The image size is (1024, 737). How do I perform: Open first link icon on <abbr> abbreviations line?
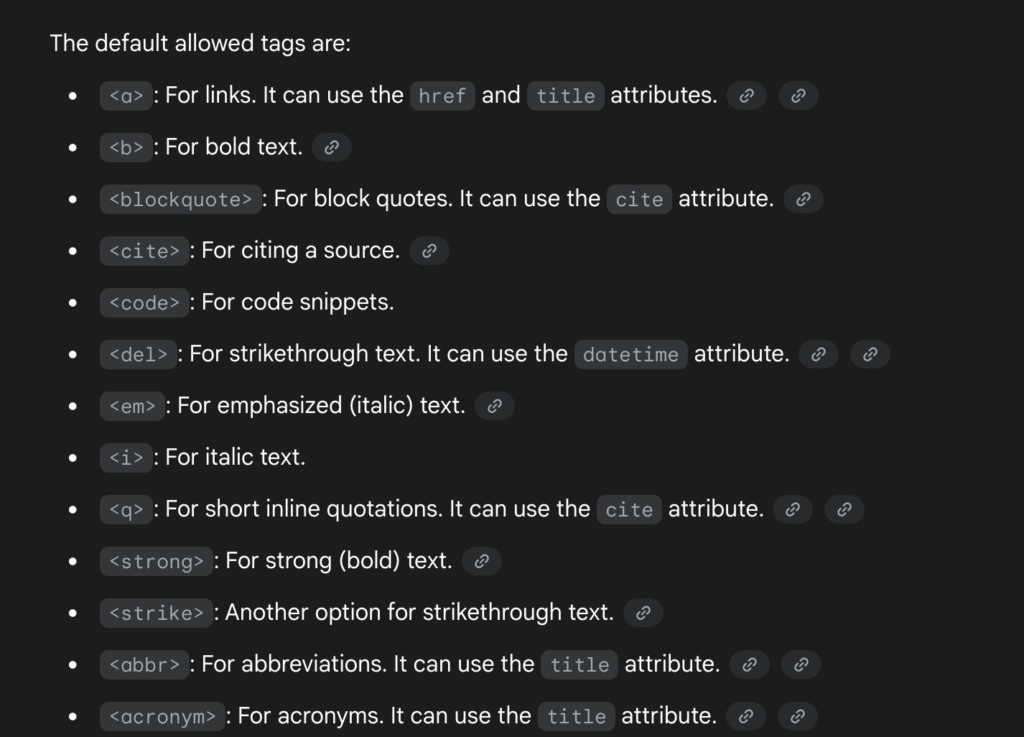coord(749,665)
